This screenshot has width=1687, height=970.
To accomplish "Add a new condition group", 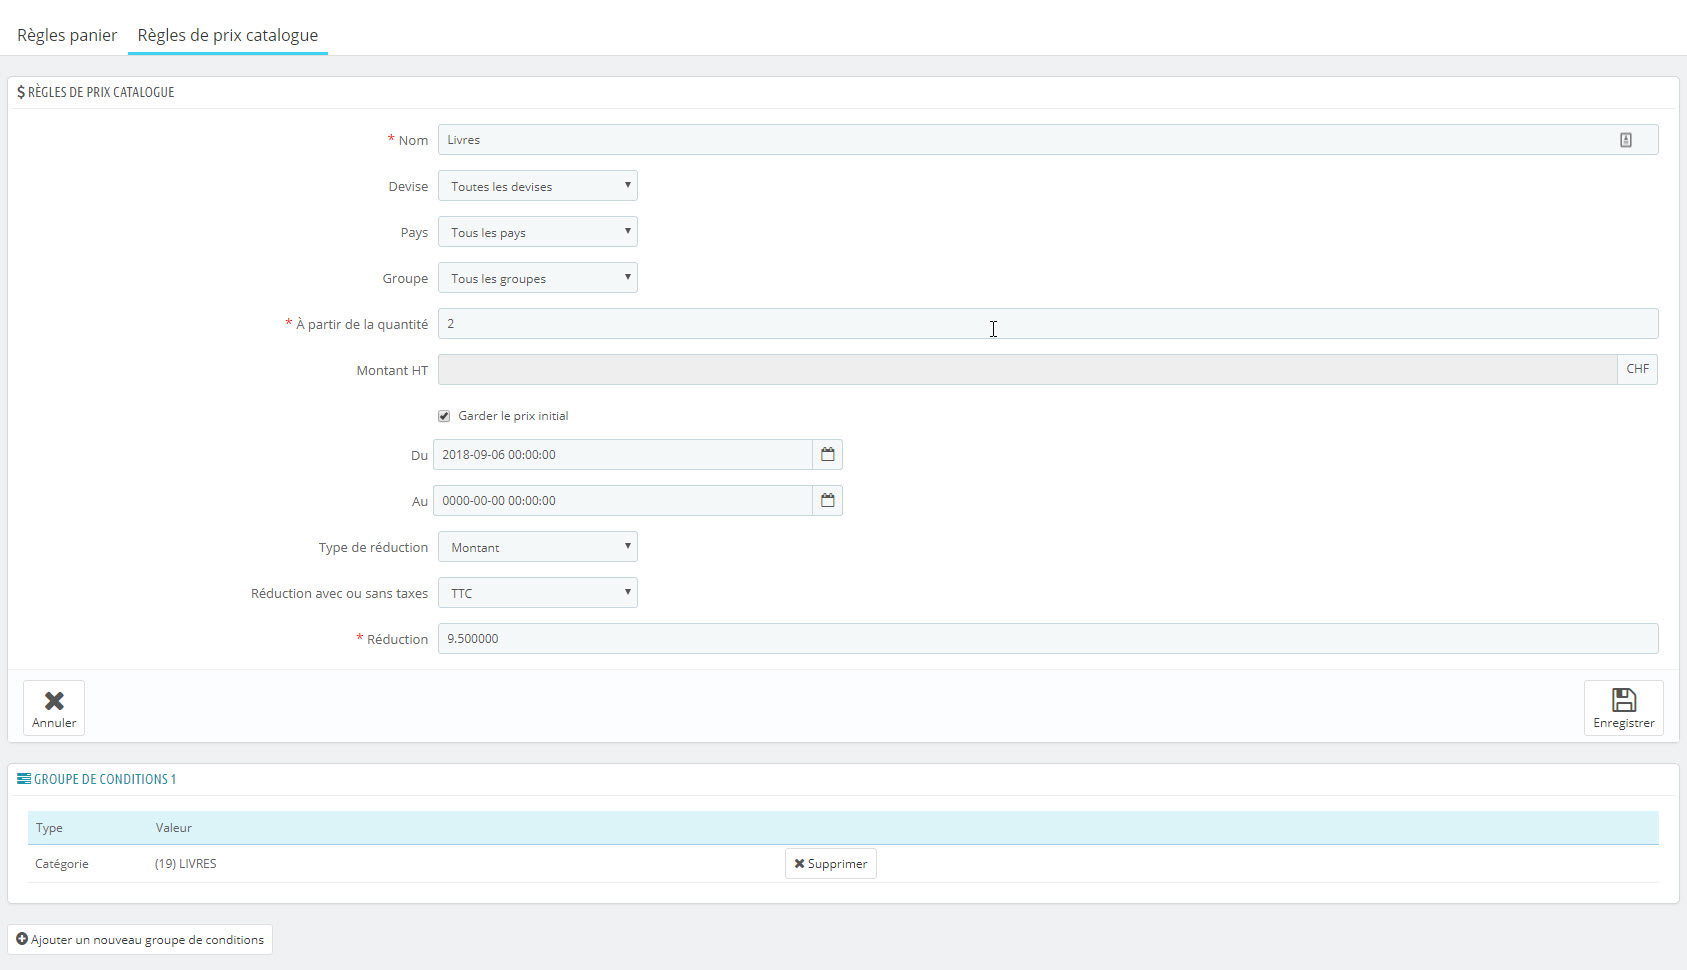I will tap(140, 940).
